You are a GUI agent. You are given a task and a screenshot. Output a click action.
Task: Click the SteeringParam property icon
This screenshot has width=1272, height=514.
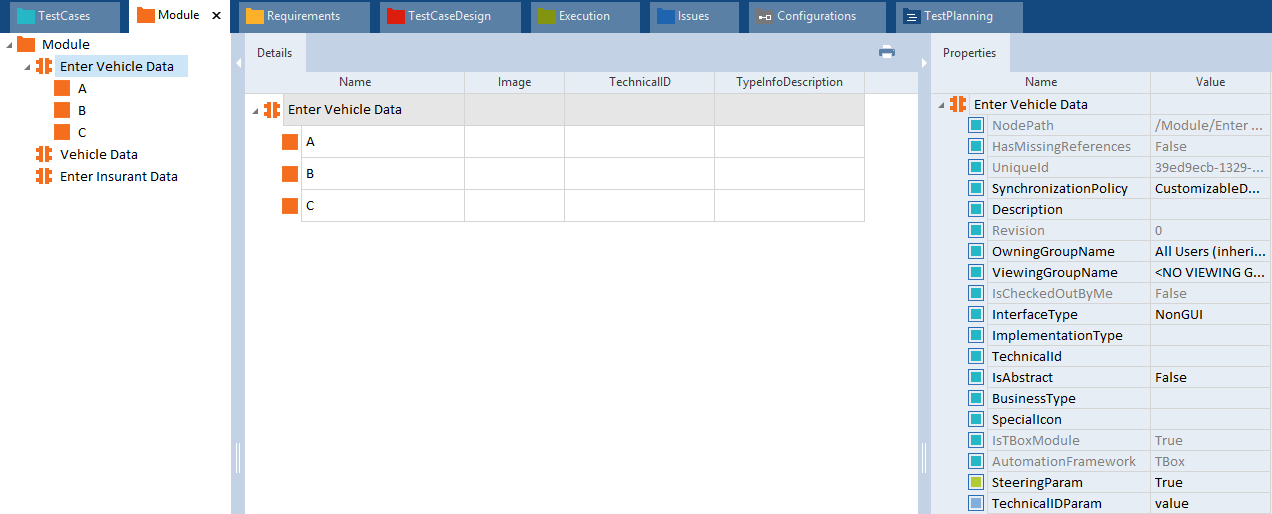(976, 483)
